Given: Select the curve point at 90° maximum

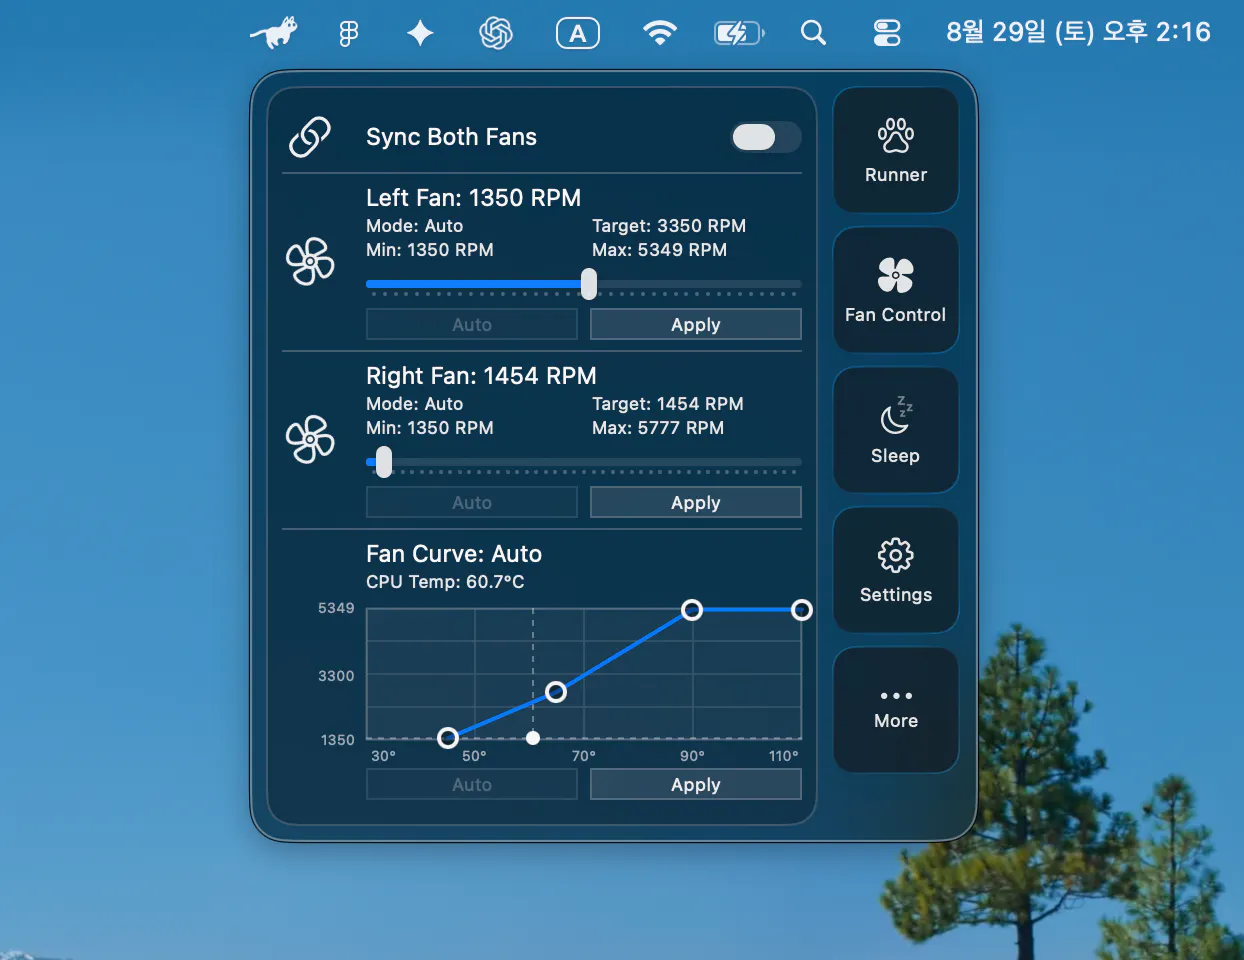Looking at the screenshot, I should click(692, 610).
